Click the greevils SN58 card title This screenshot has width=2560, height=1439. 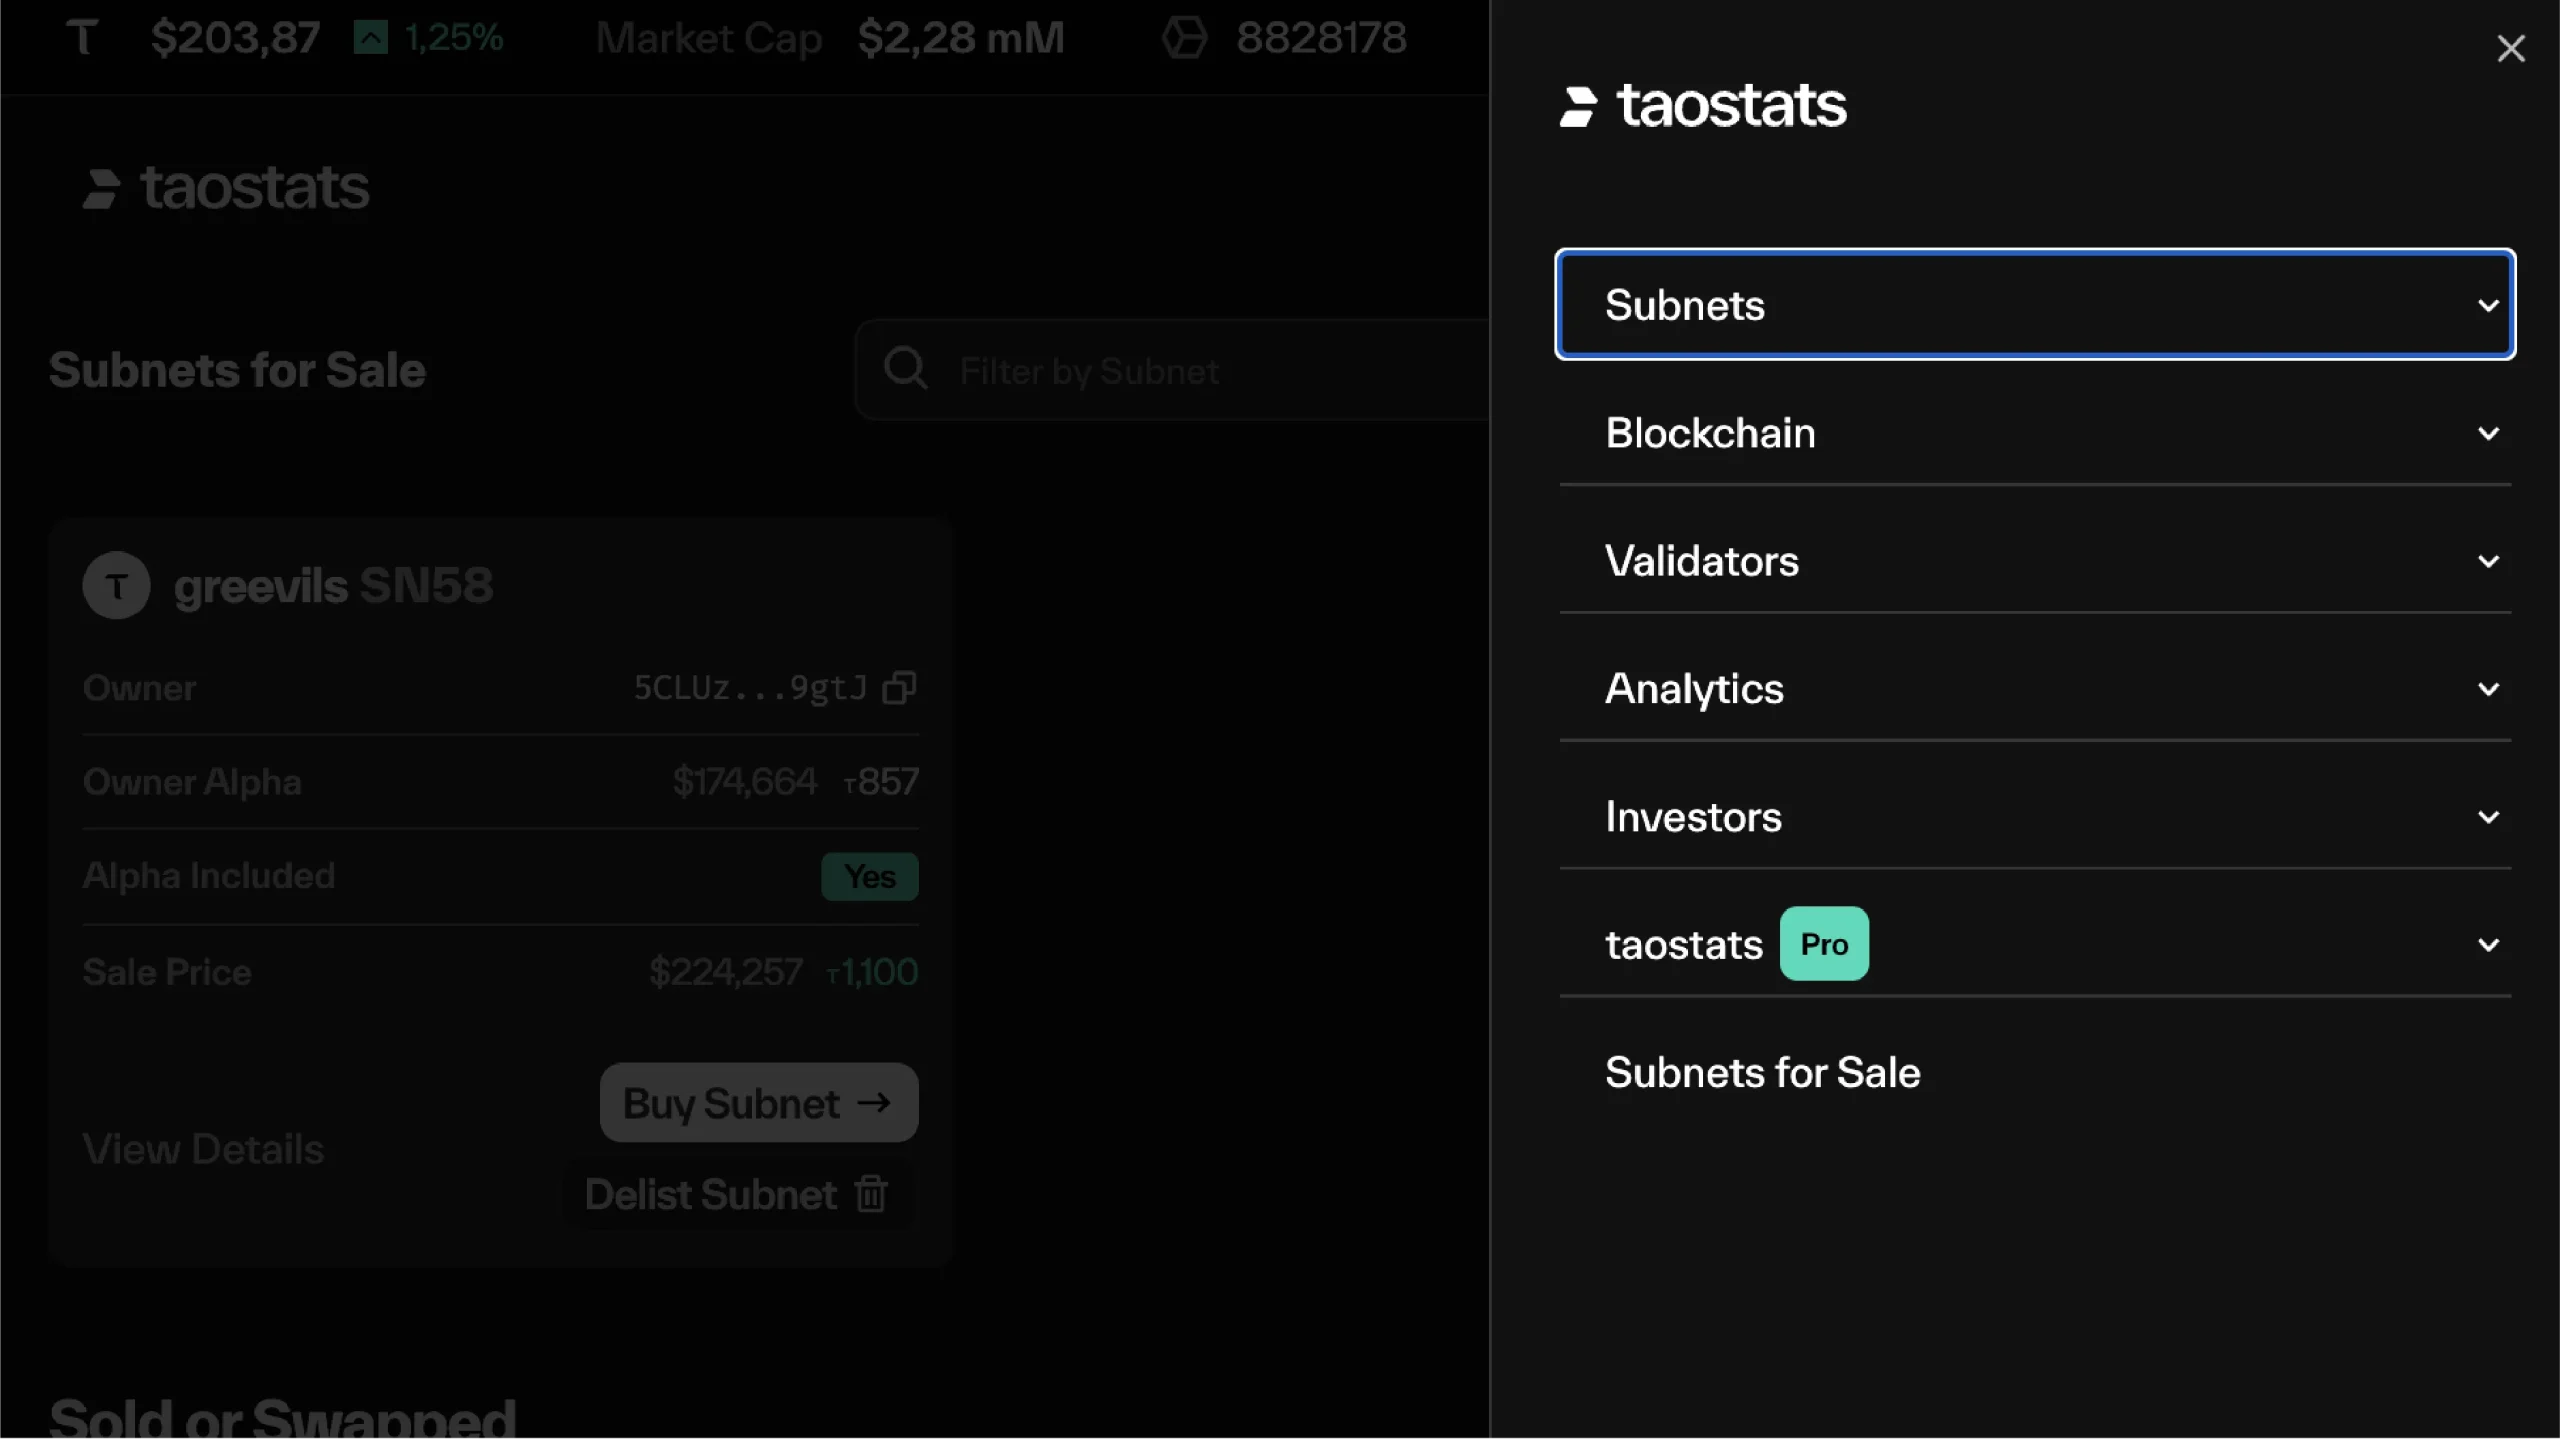pyautogui.click(x=333, y=585)
